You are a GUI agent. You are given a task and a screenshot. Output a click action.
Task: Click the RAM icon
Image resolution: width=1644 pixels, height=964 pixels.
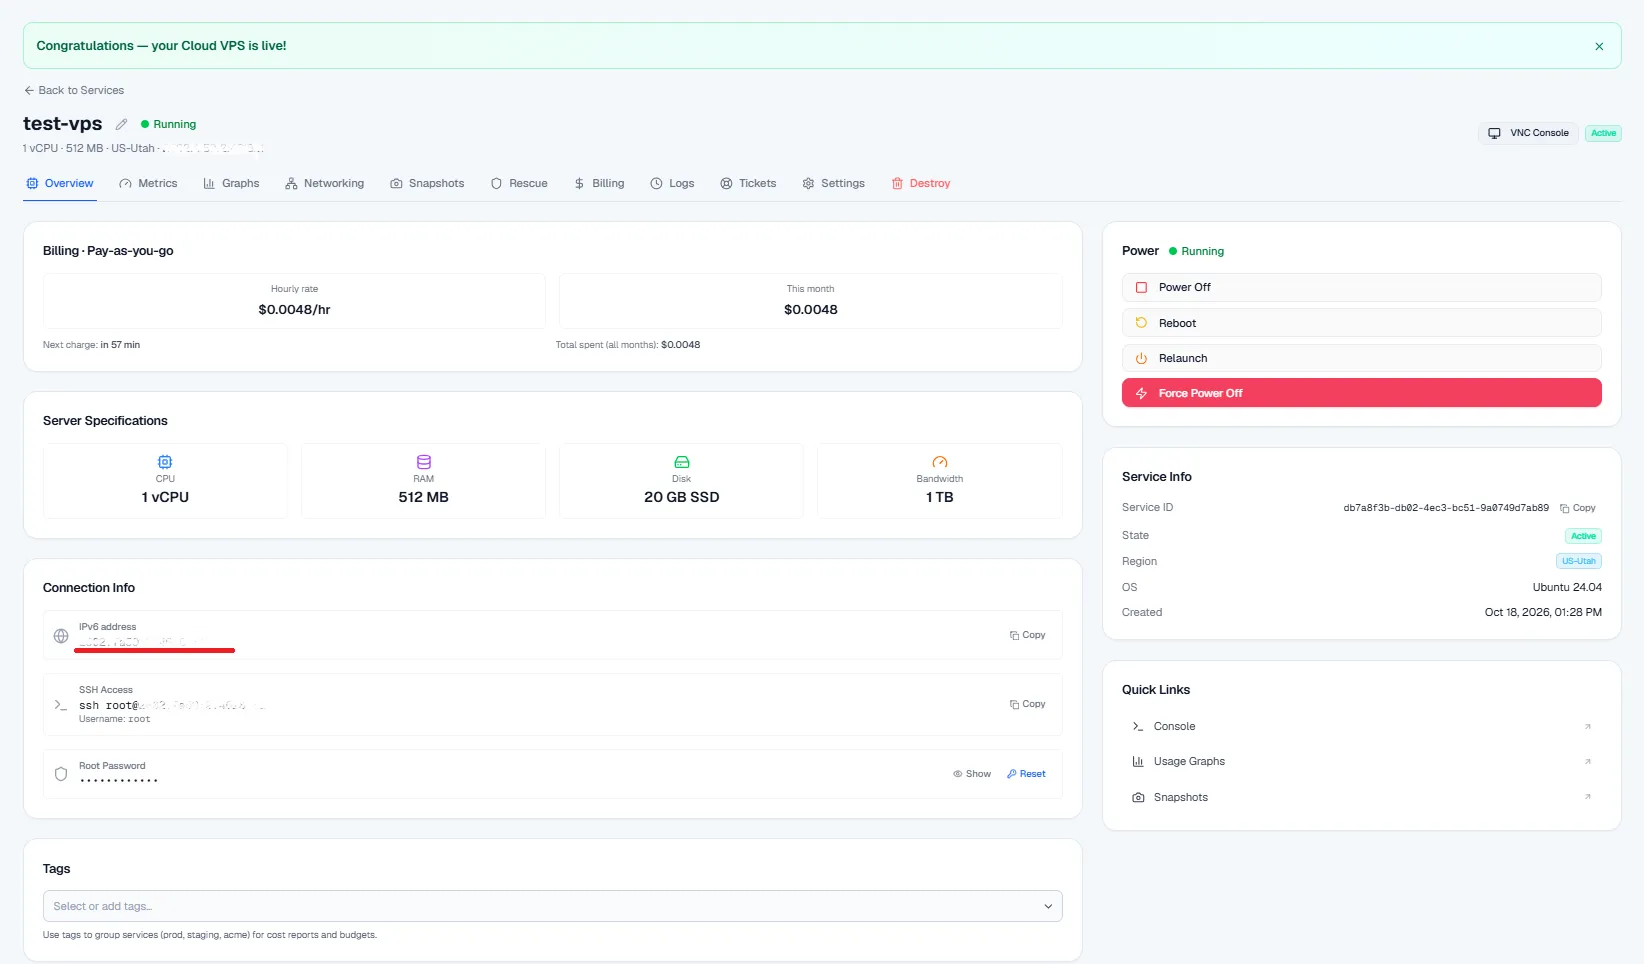point(424,462)
